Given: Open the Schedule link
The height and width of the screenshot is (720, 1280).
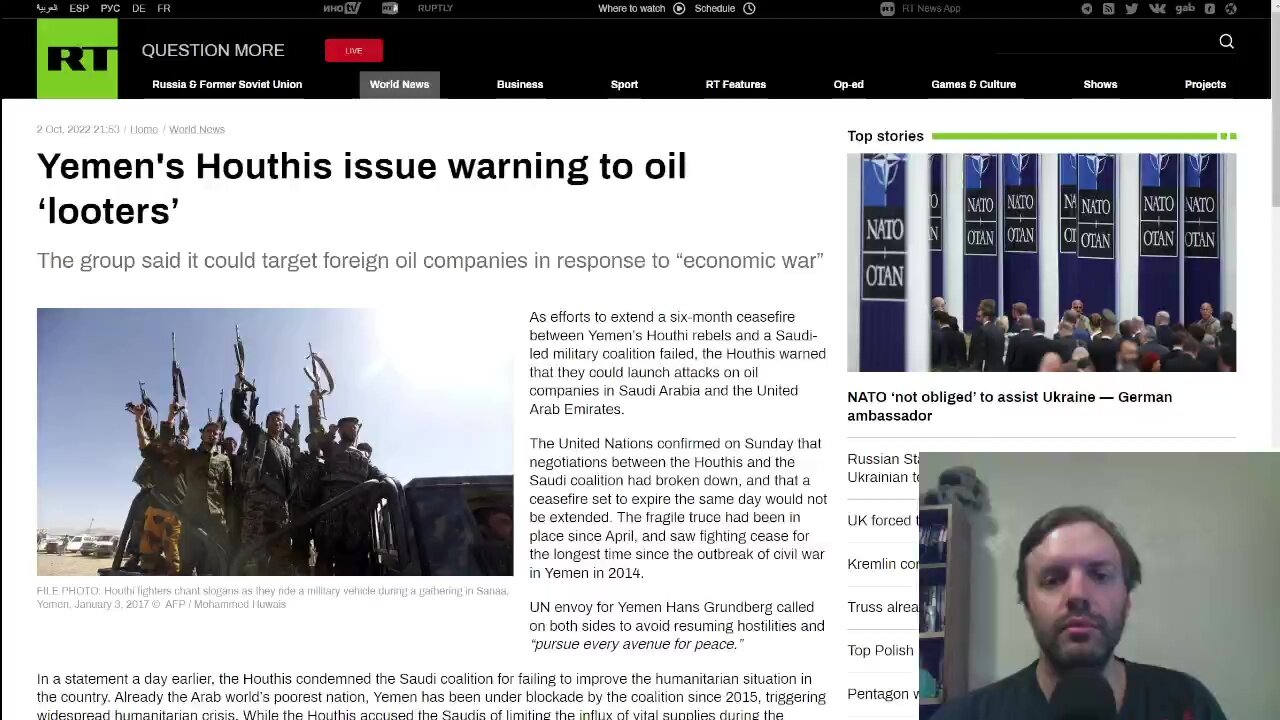Looking at the screenshot, I should [x=715, y=8].
